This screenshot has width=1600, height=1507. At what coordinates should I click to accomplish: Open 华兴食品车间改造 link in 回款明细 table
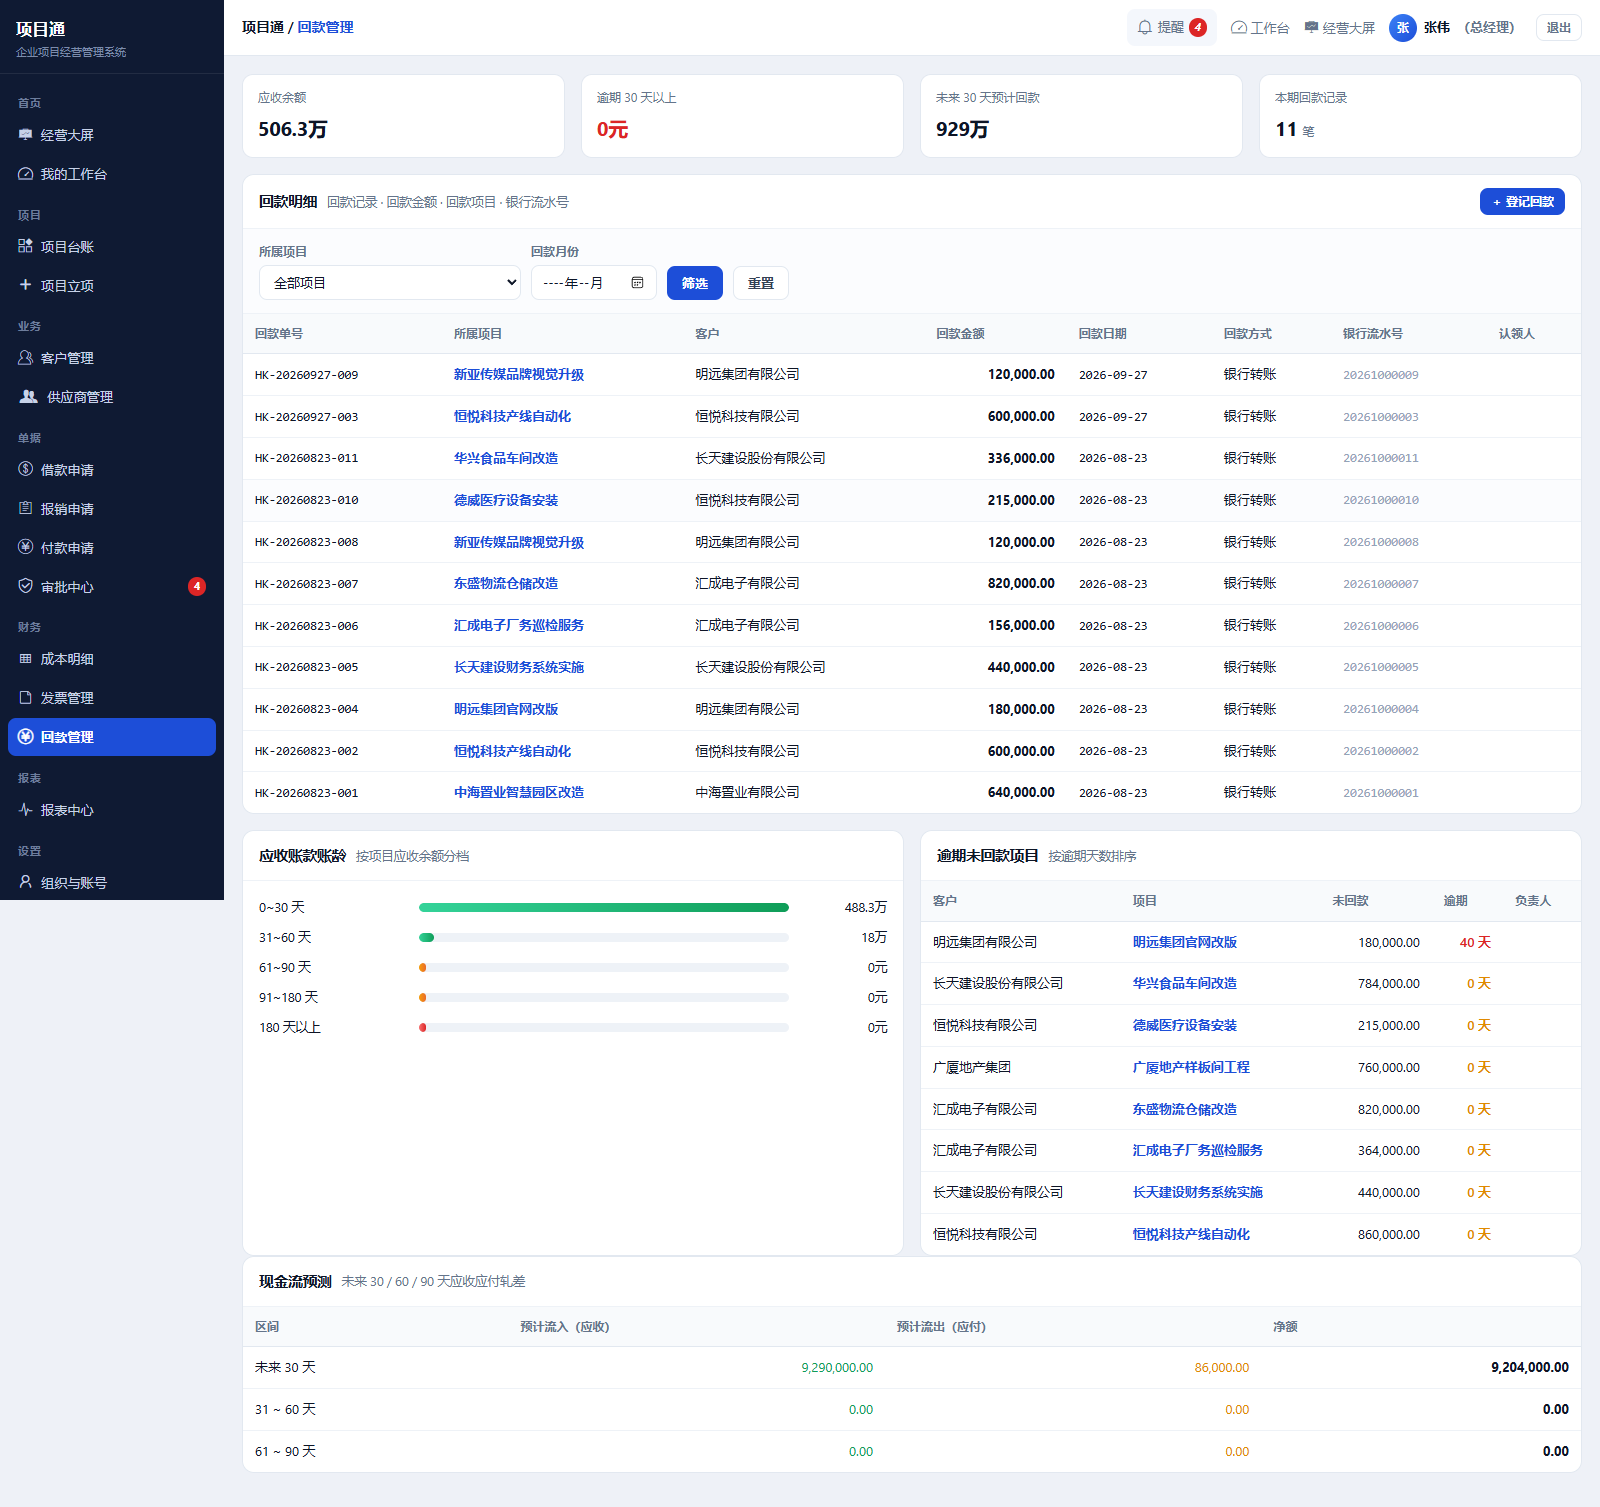click(x=506, y=458)
